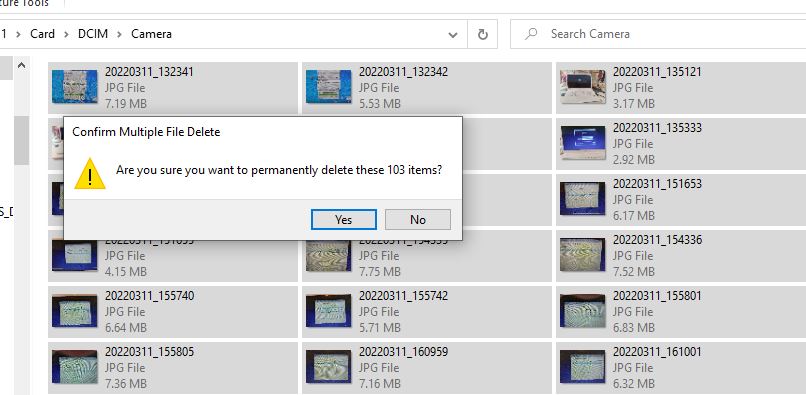Confirm deletion with the Yes button
806x395 pixels.
point(343,220)
